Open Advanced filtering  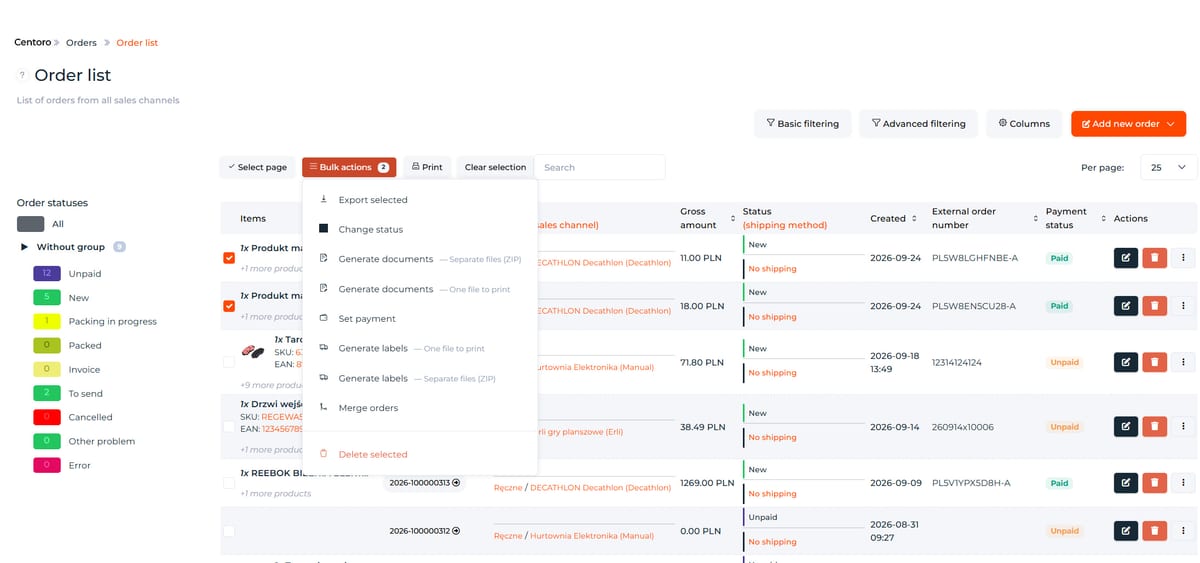tap(918, 124)
